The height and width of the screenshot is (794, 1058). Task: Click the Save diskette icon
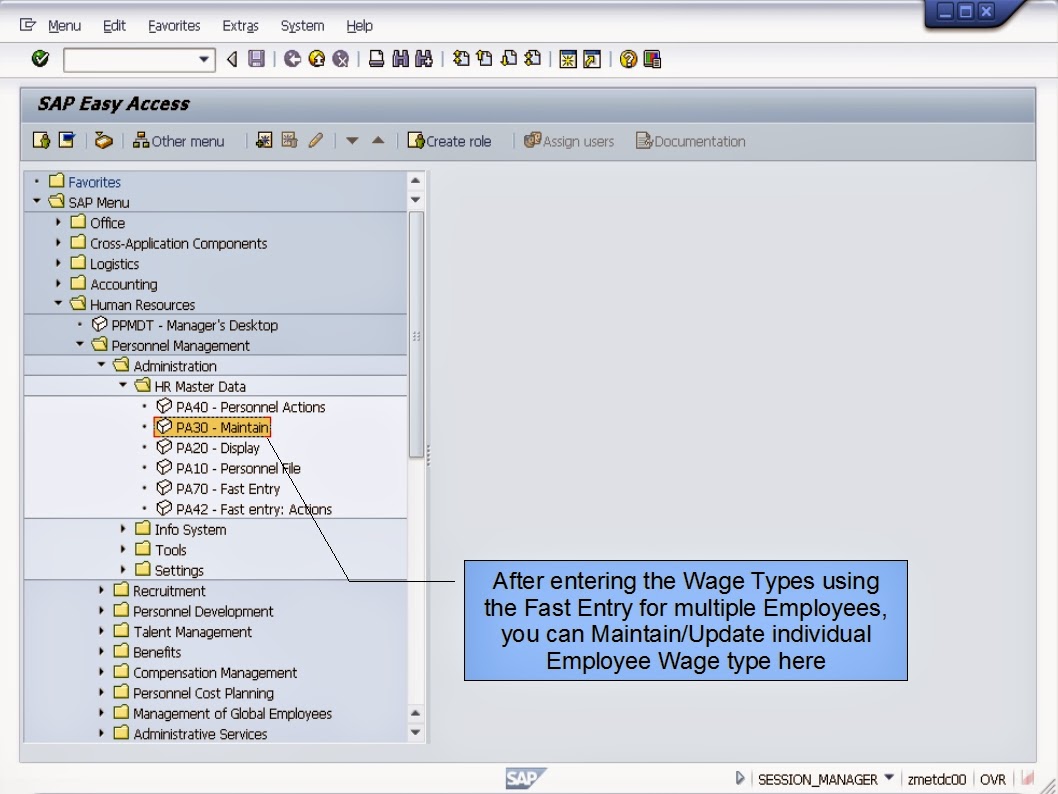tap(256, 59)
